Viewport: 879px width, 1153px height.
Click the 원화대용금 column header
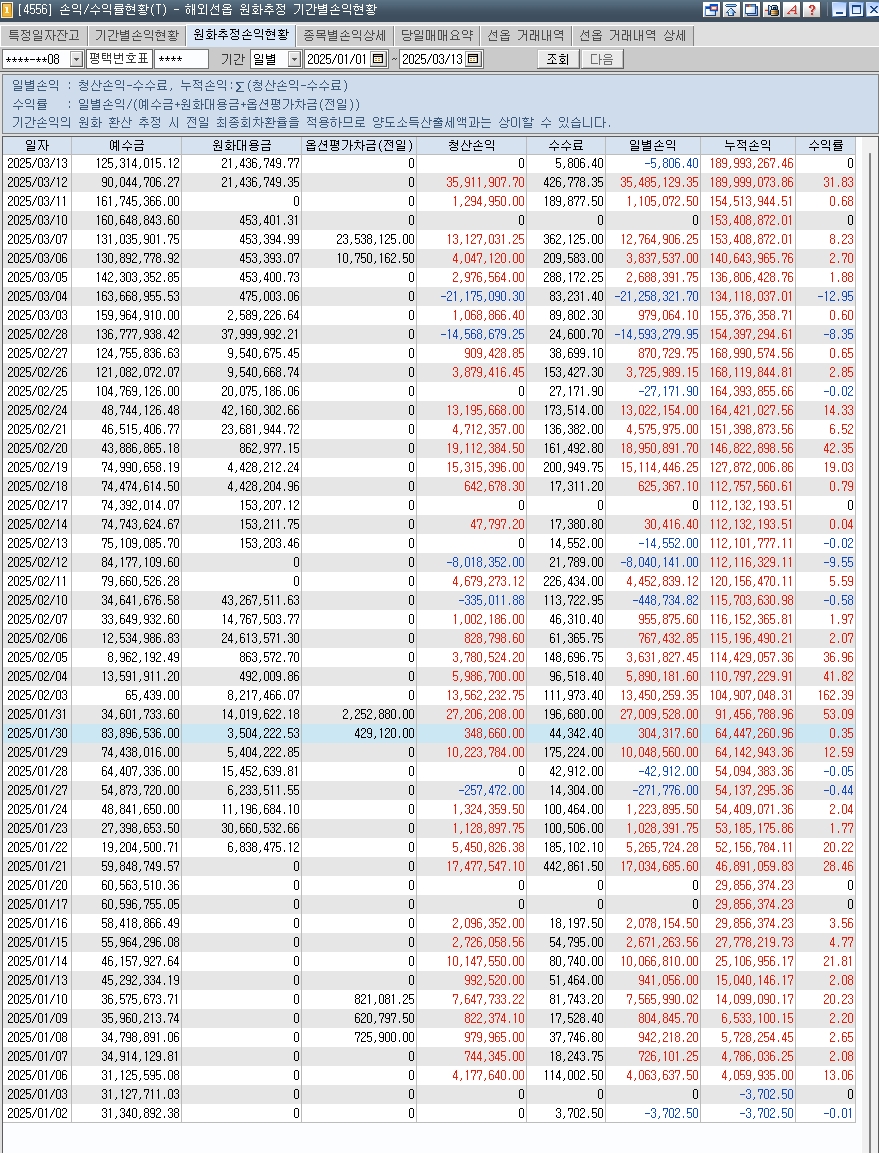[241, 146]
